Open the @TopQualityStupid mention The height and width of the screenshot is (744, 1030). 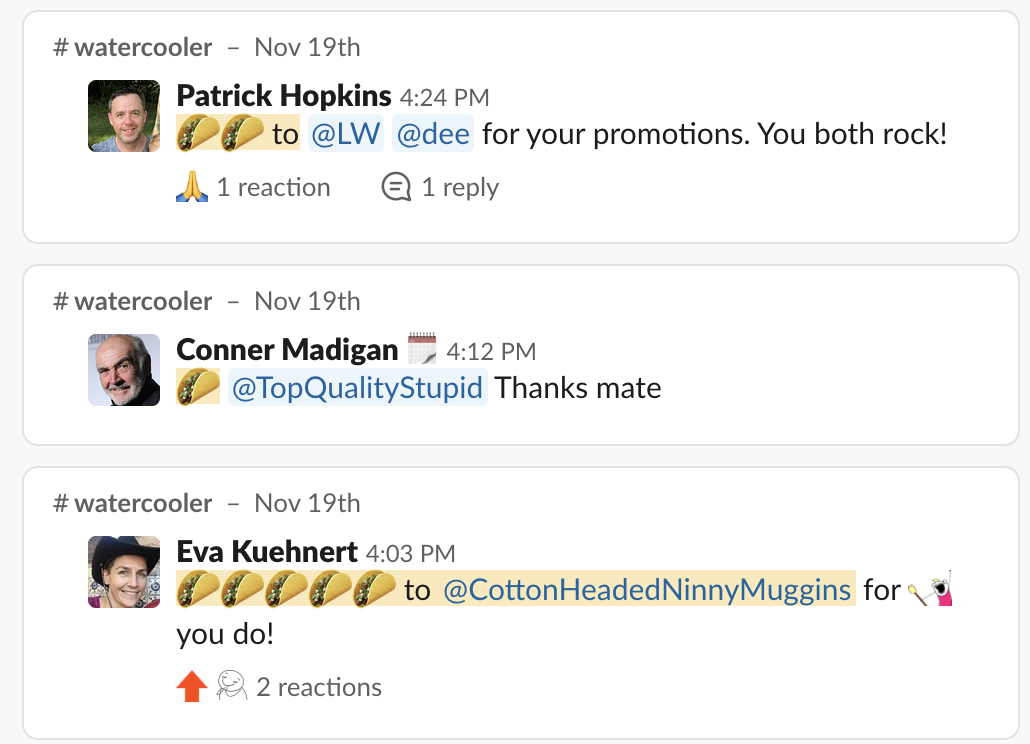pyautogui.click(x=357, y=387)
